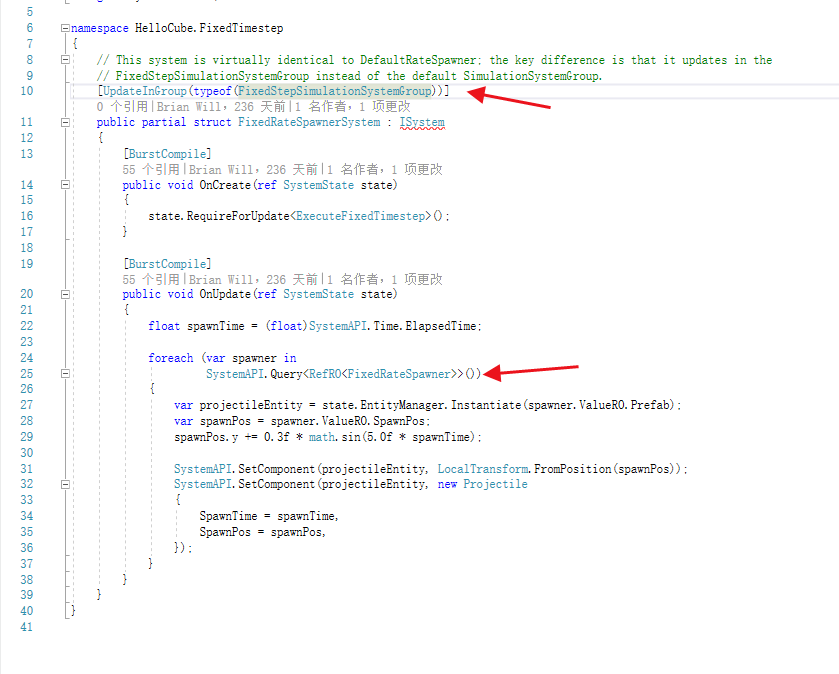Collapse the HelloCube.FixedTimestep namespace block
The height and width of the screenshot is (674, 839).
click(65, 28)
